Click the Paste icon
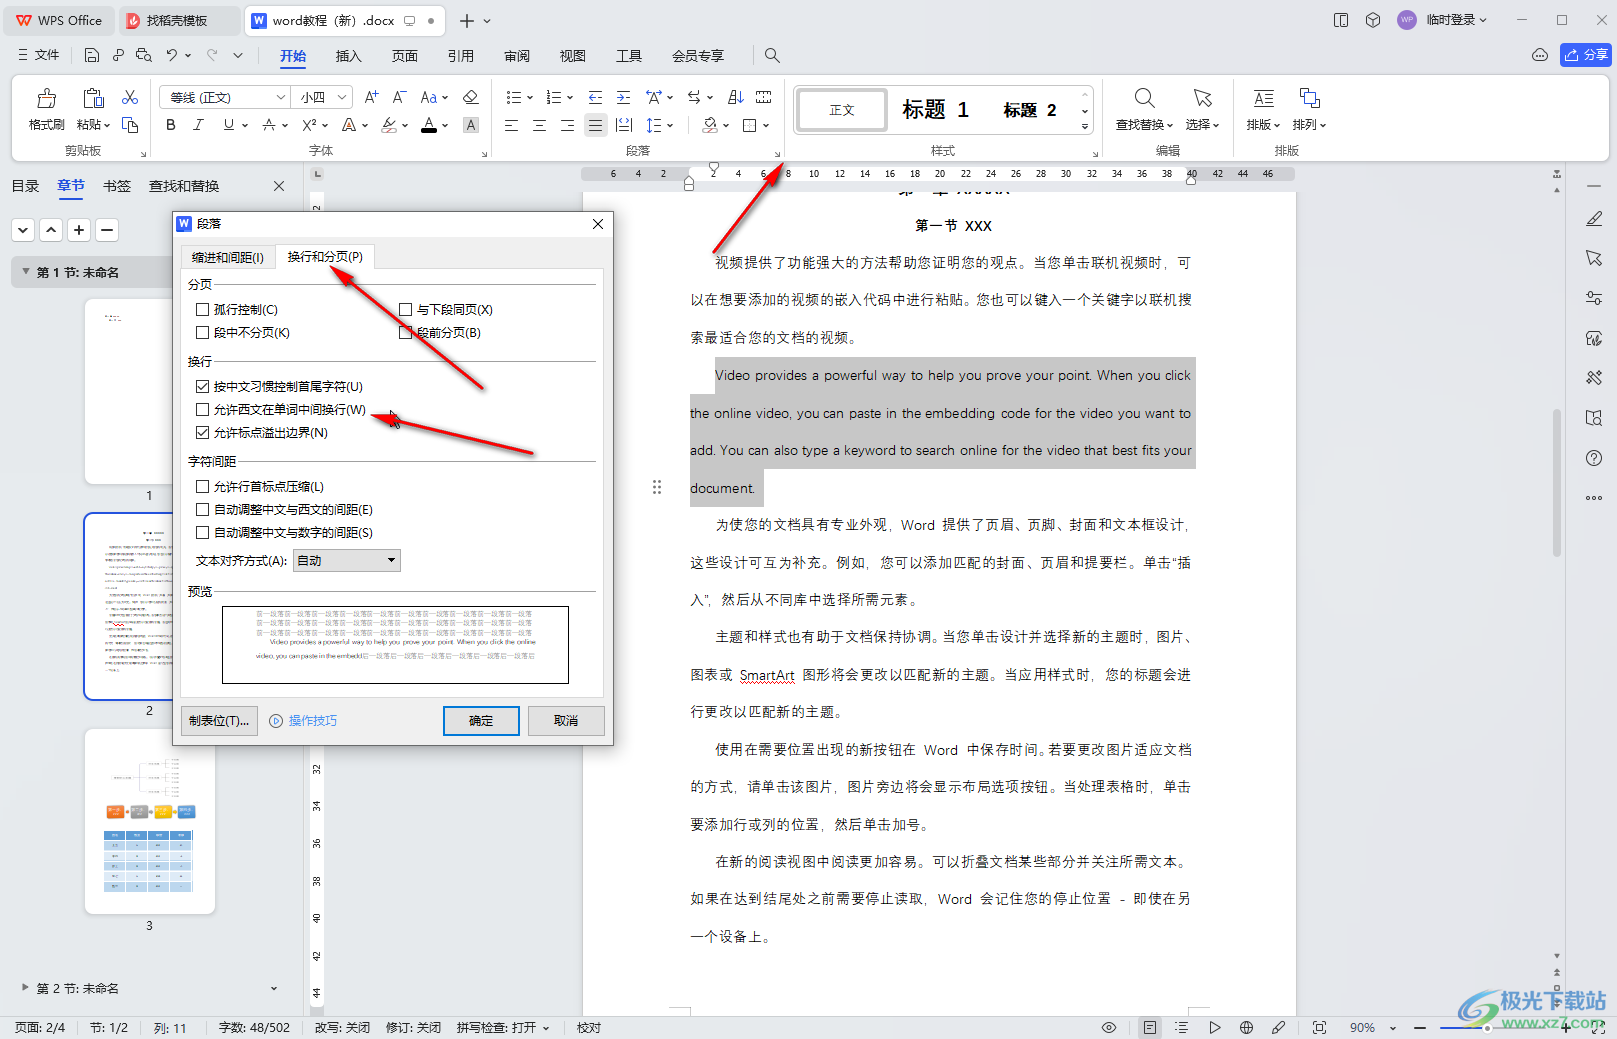This screenshot has width=1617, height=1039. click(93, 98)
